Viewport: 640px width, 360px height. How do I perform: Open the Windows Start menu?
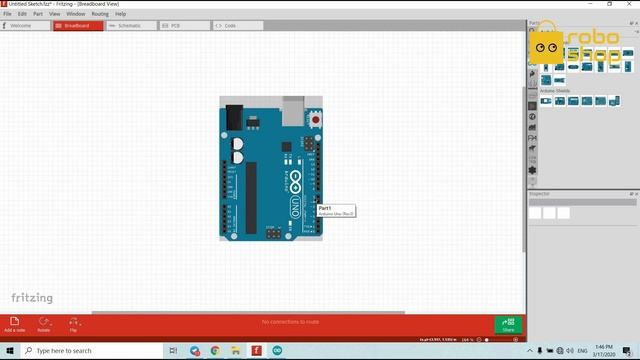(x=10, y=351)
